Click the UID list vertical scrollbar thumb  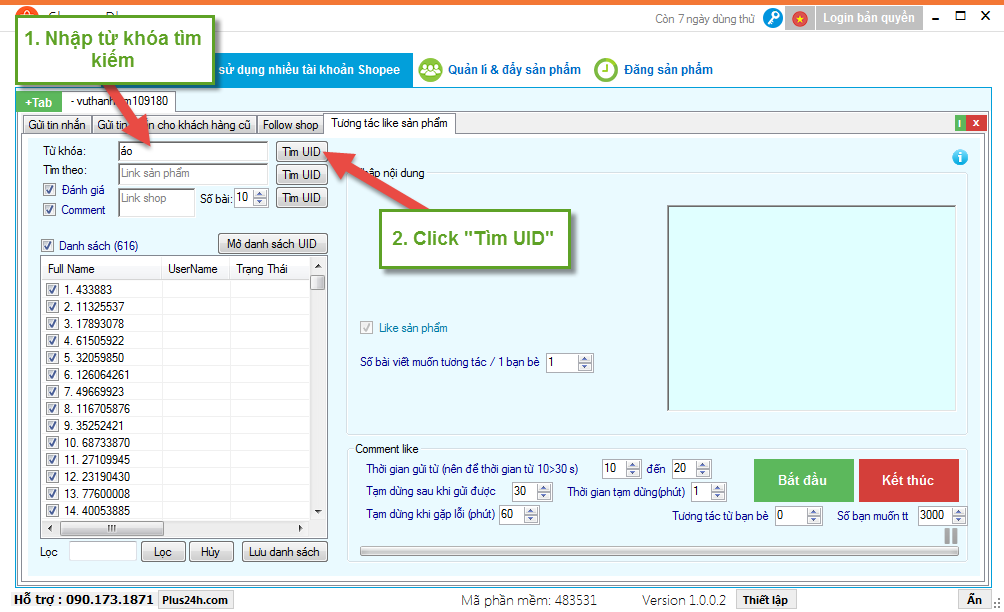pyautogui.click(x=317, y=282)
